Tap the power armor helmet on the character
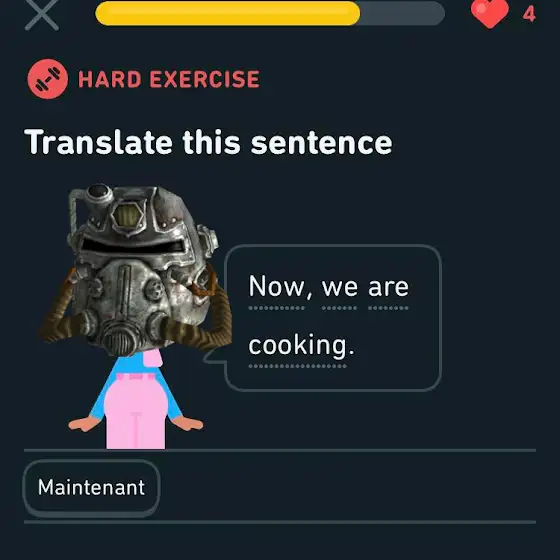Image resolution: width=560 pixels, height=560 pixels. [138, 268]
